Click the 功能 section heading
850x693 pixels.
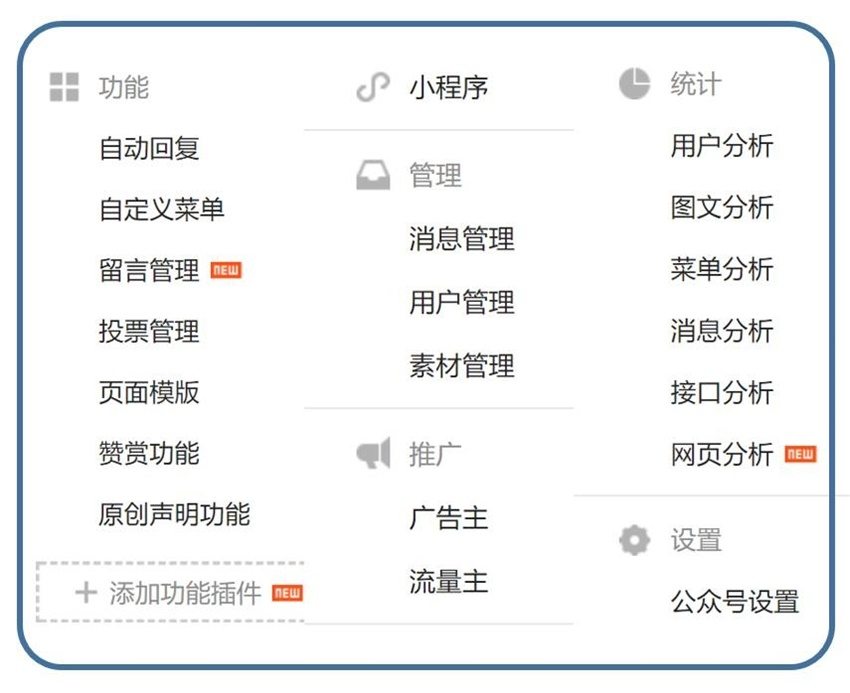[x=124, y=87]
